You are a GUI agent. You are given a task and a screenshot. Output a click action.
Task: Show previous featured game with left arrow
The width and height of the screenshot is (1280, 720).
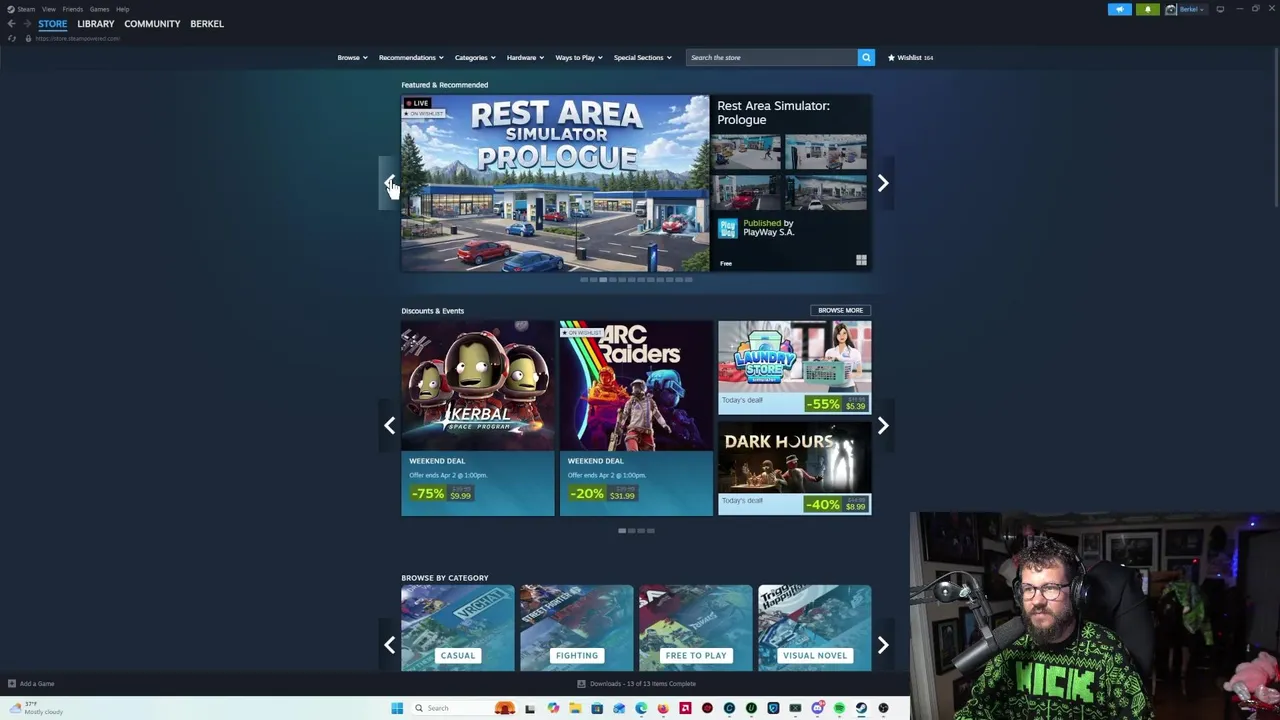point(389,183)
